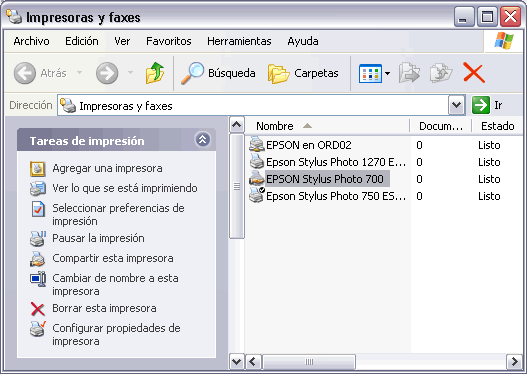The width and height of the screenshot is (527, 374).
Task: Select the EPSON en ORD02 printer icon
Action: pyautogui.click(x=256, y=145)
